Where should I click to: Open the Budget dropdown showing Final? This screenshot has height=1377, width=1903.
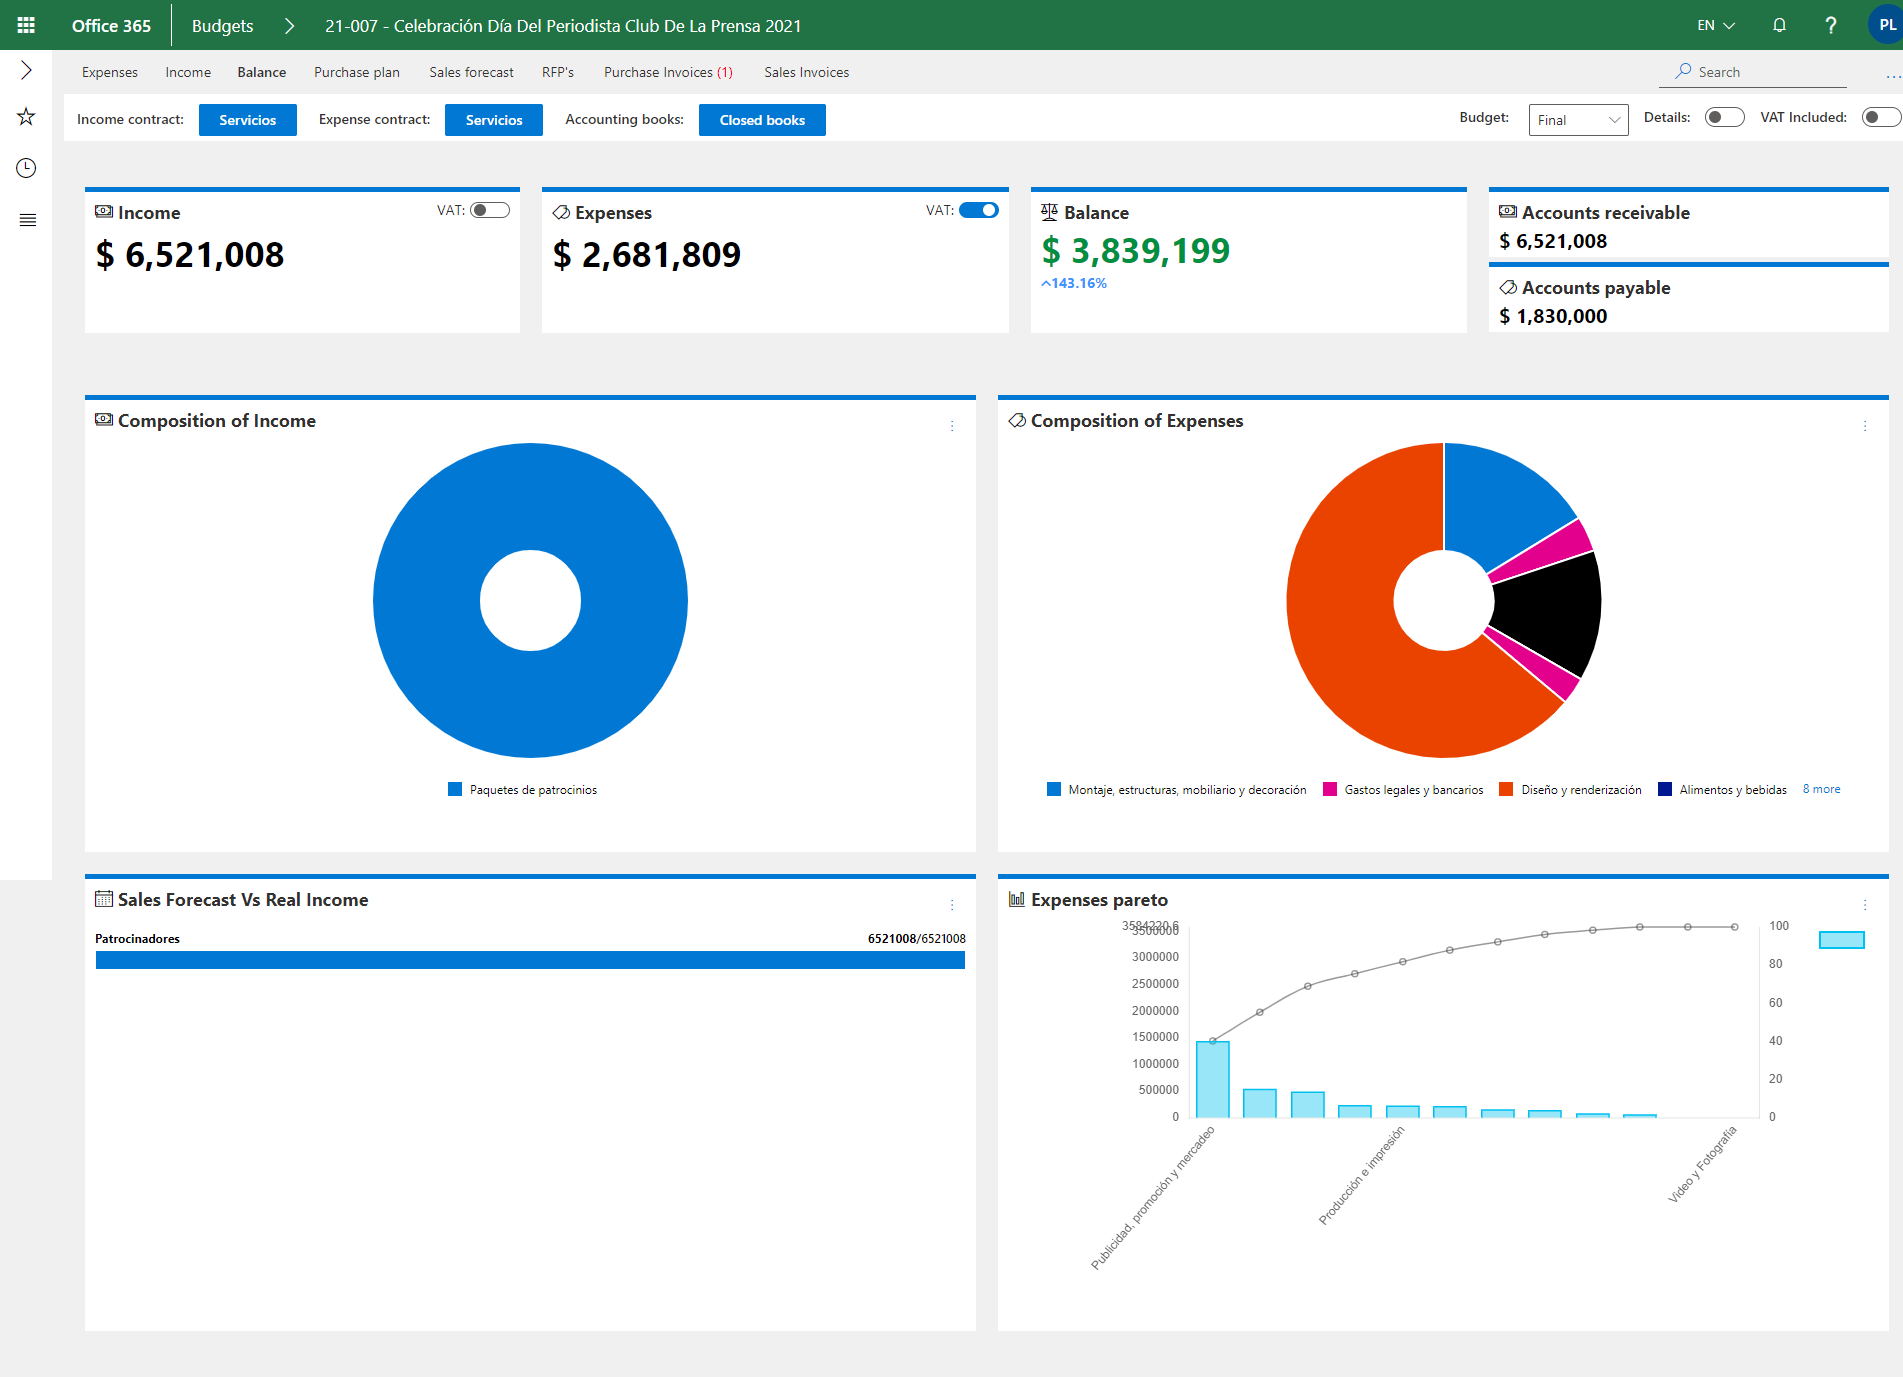point(1578,120)
